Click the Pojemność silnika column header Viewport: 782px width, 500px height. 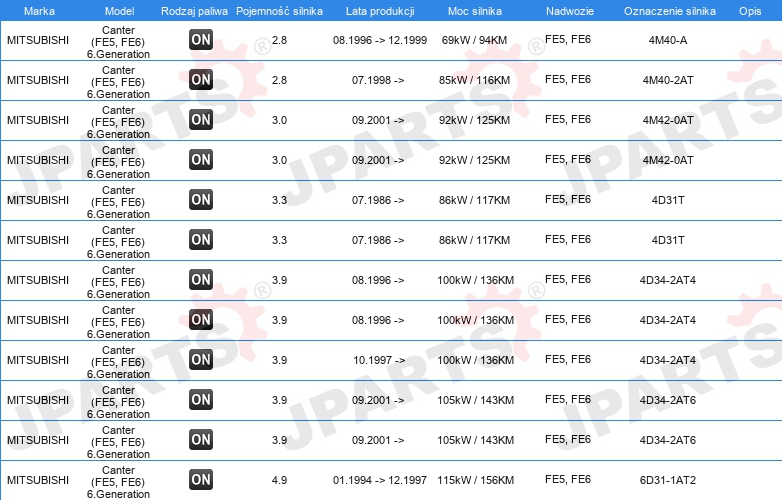[279, 11]
